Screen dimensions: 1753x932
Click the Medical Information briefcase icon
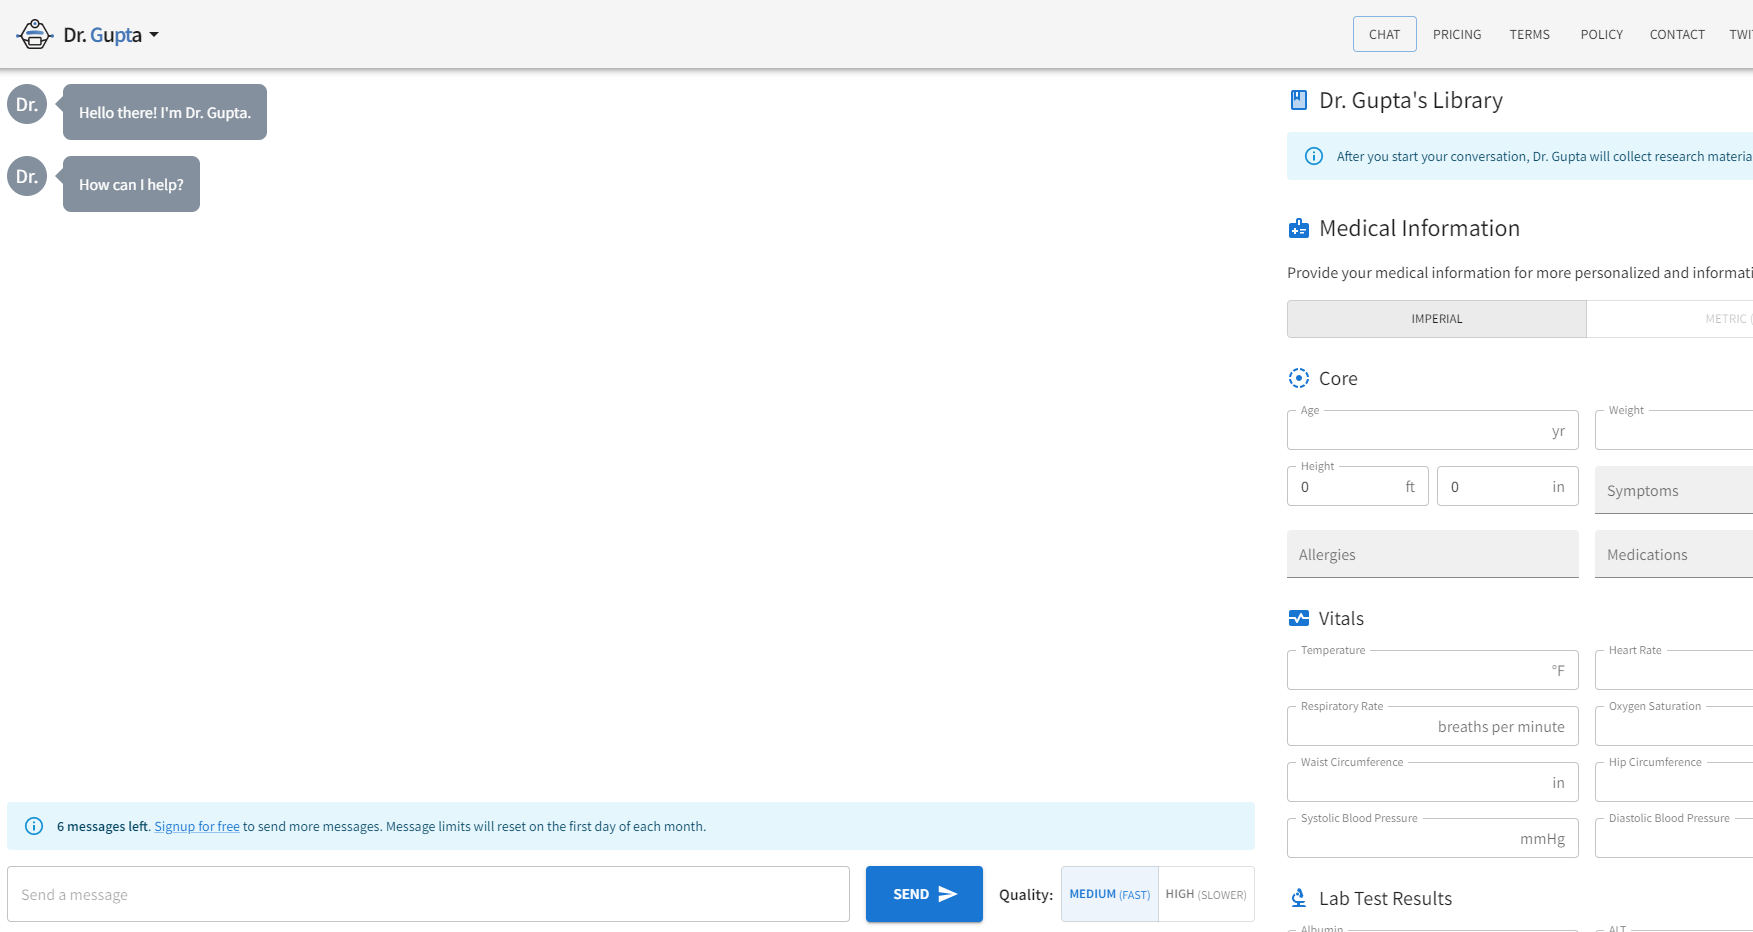point(1299,229)
